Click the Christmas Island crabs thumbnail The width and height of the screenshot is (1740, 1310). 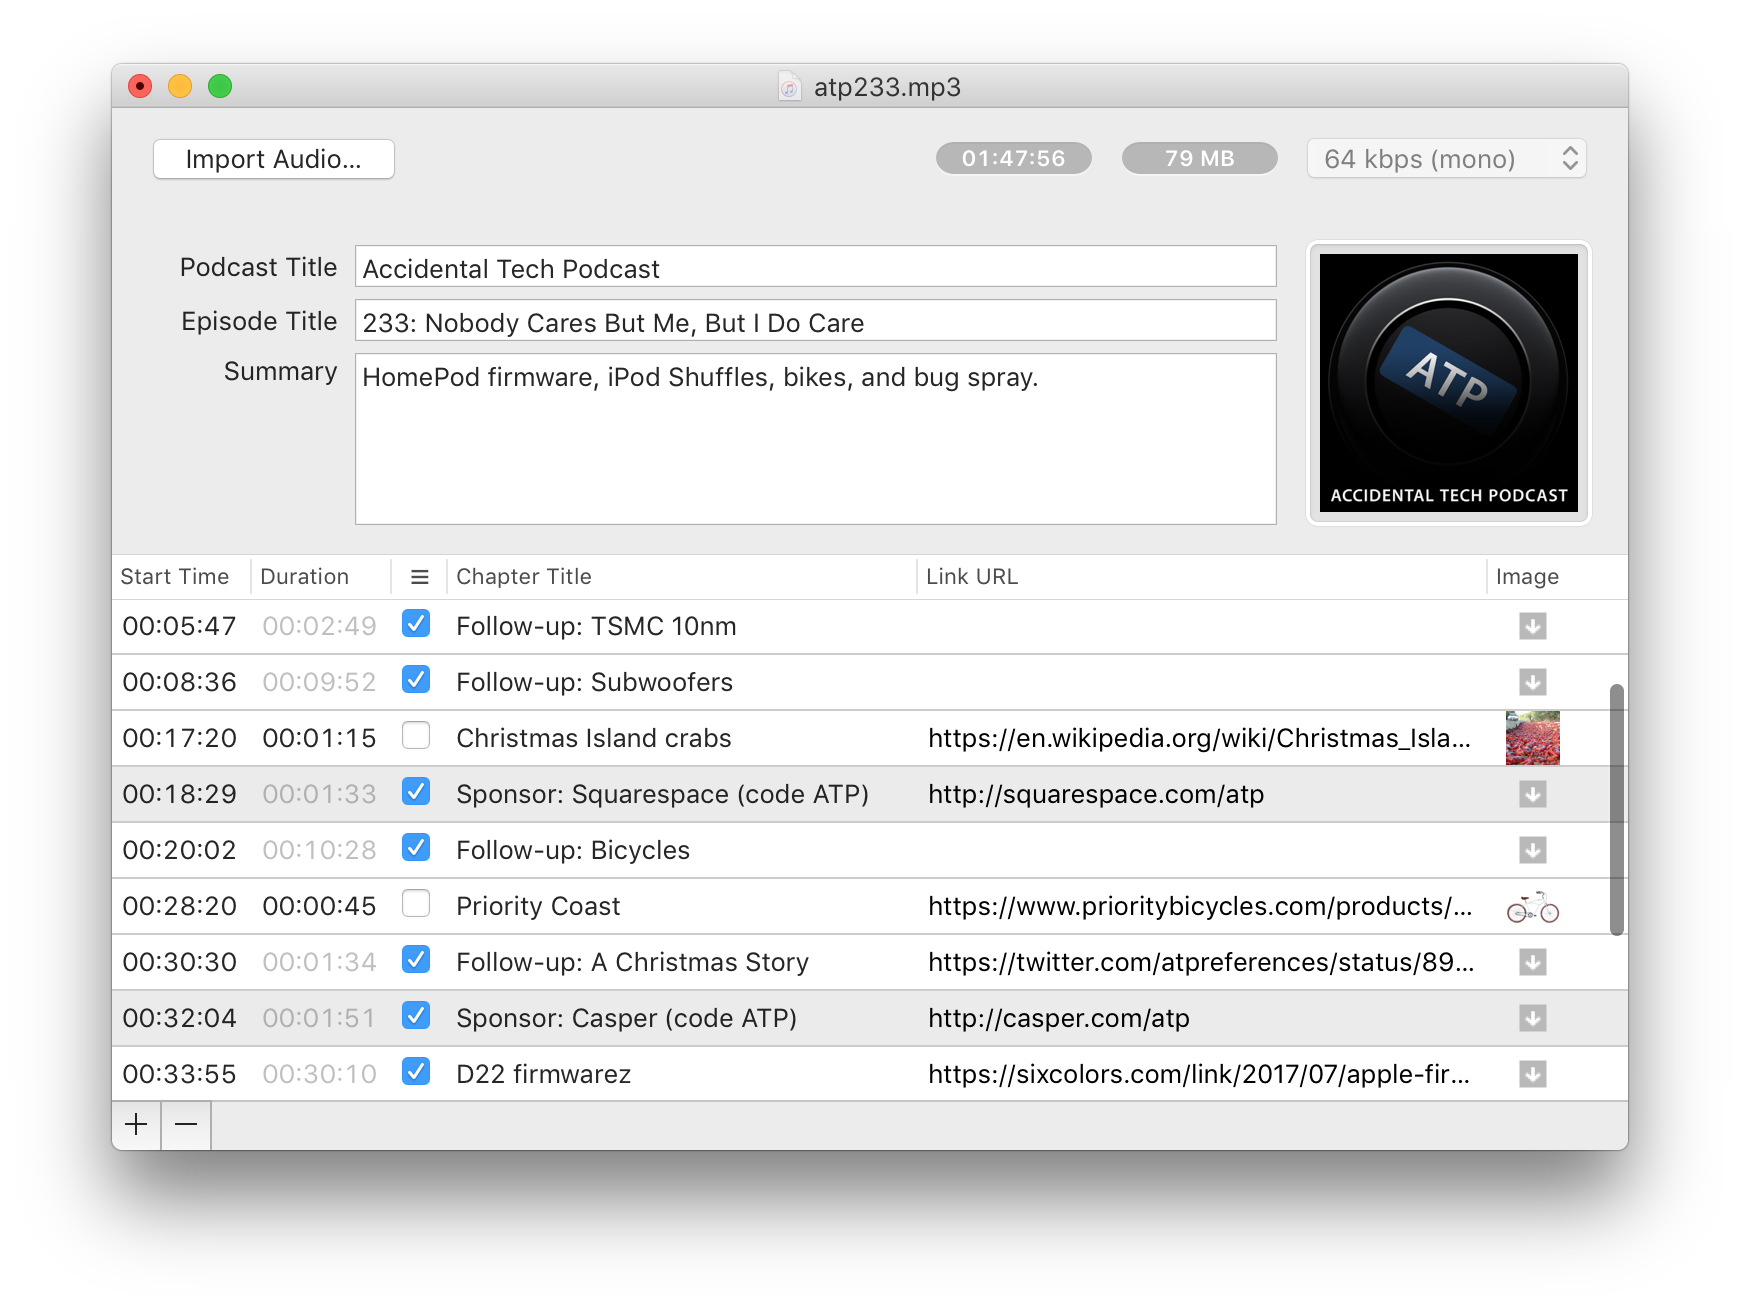pyautogui.click(x=1532, y=737)
